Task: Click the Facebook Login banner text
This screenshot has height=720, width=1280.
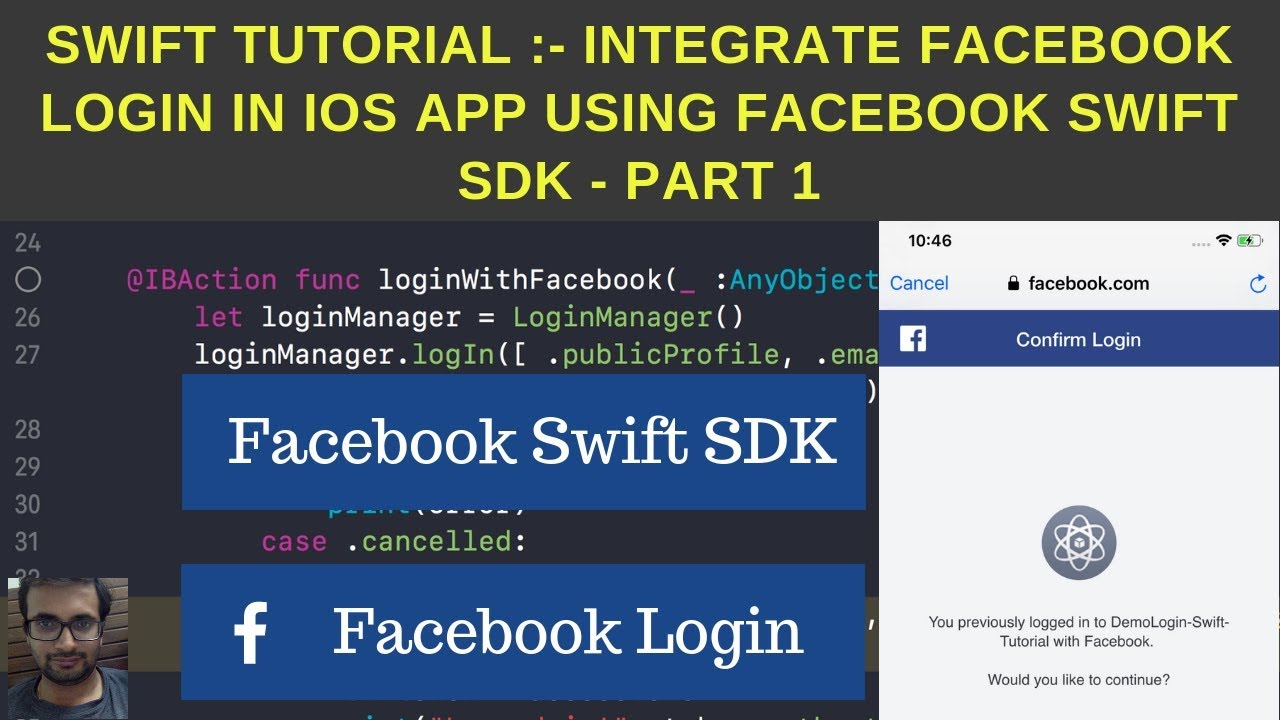Action: click(567, 632)
